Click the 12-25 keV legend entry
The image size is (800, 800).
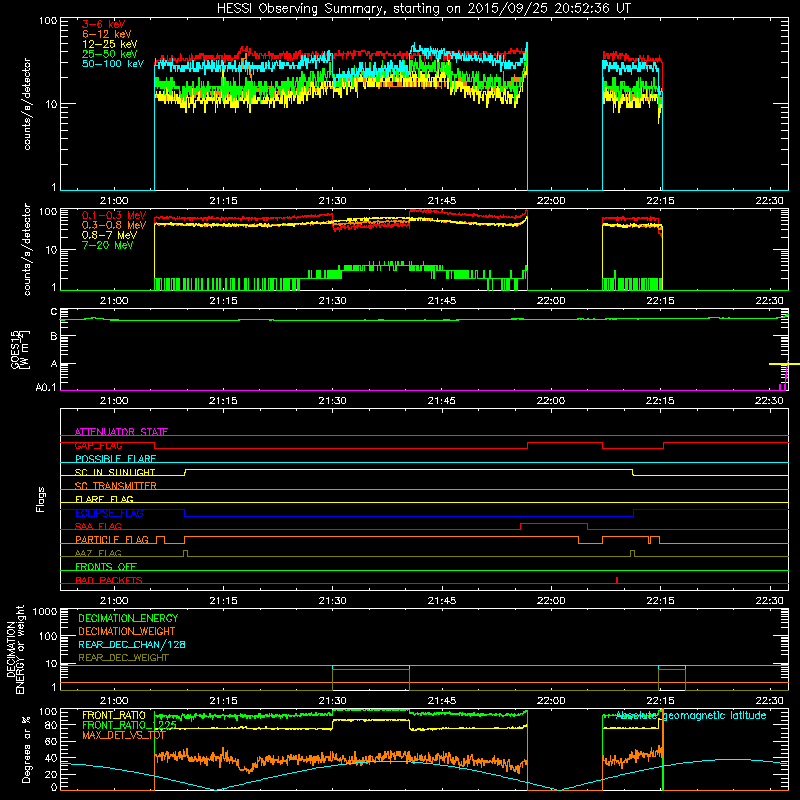pos(110,44)
